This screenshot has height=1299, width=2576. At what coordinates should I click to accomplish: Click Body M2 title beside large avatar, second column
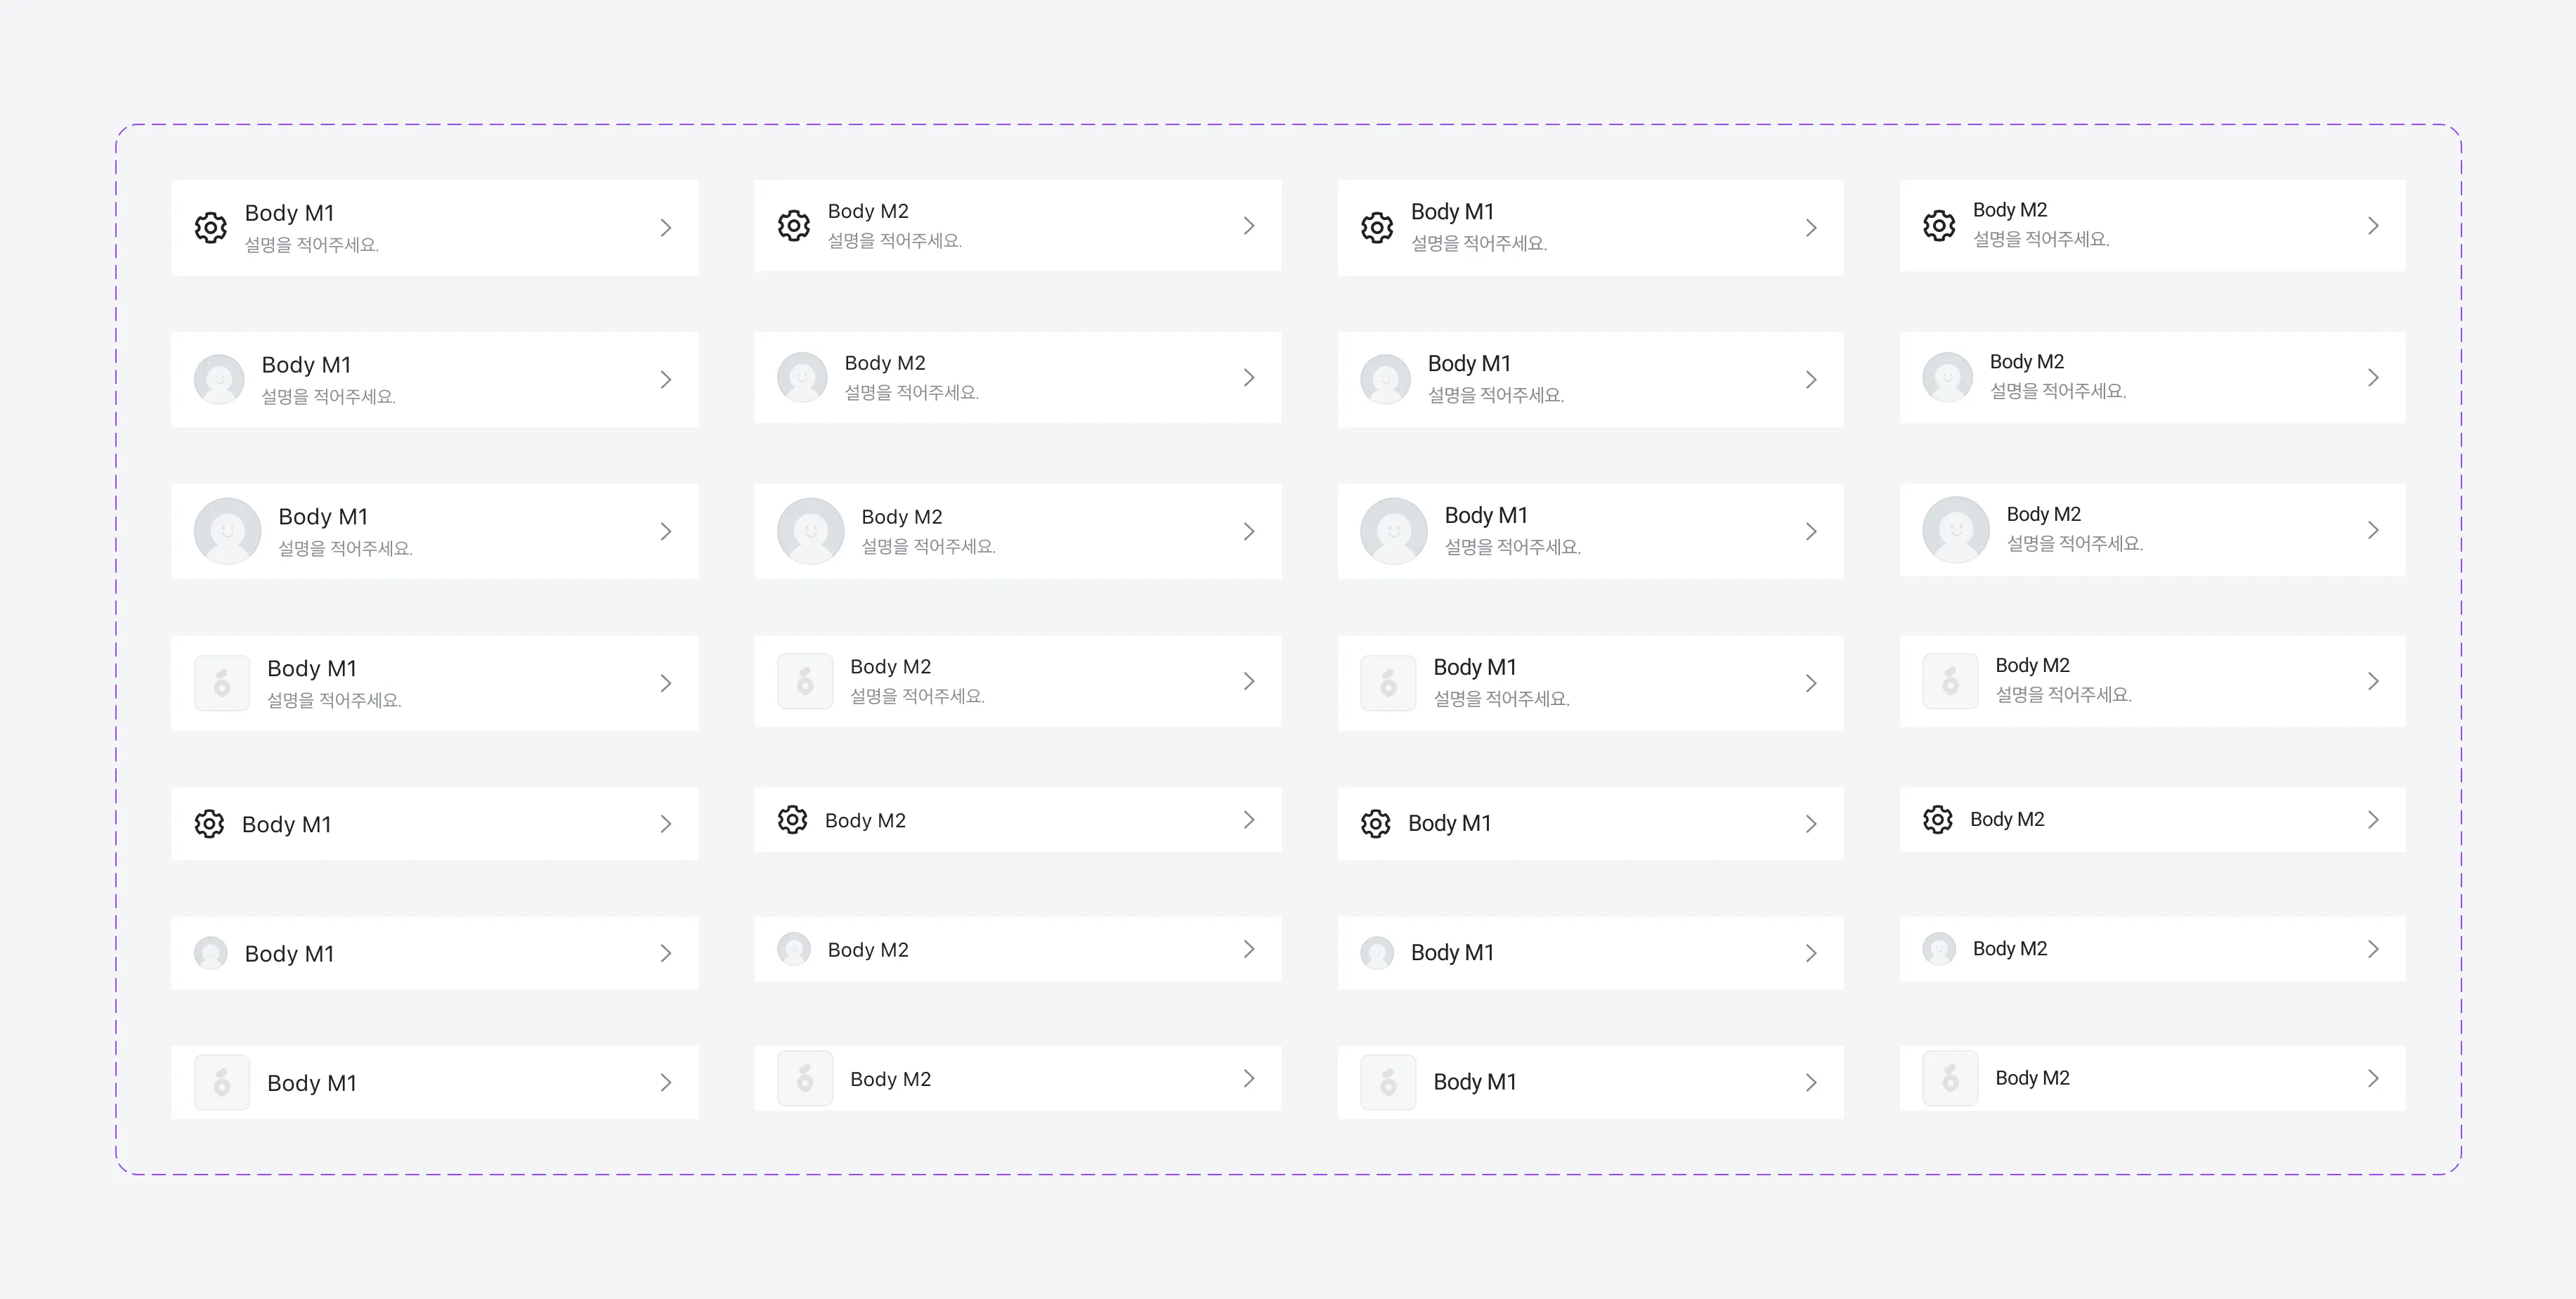point(902,517)
